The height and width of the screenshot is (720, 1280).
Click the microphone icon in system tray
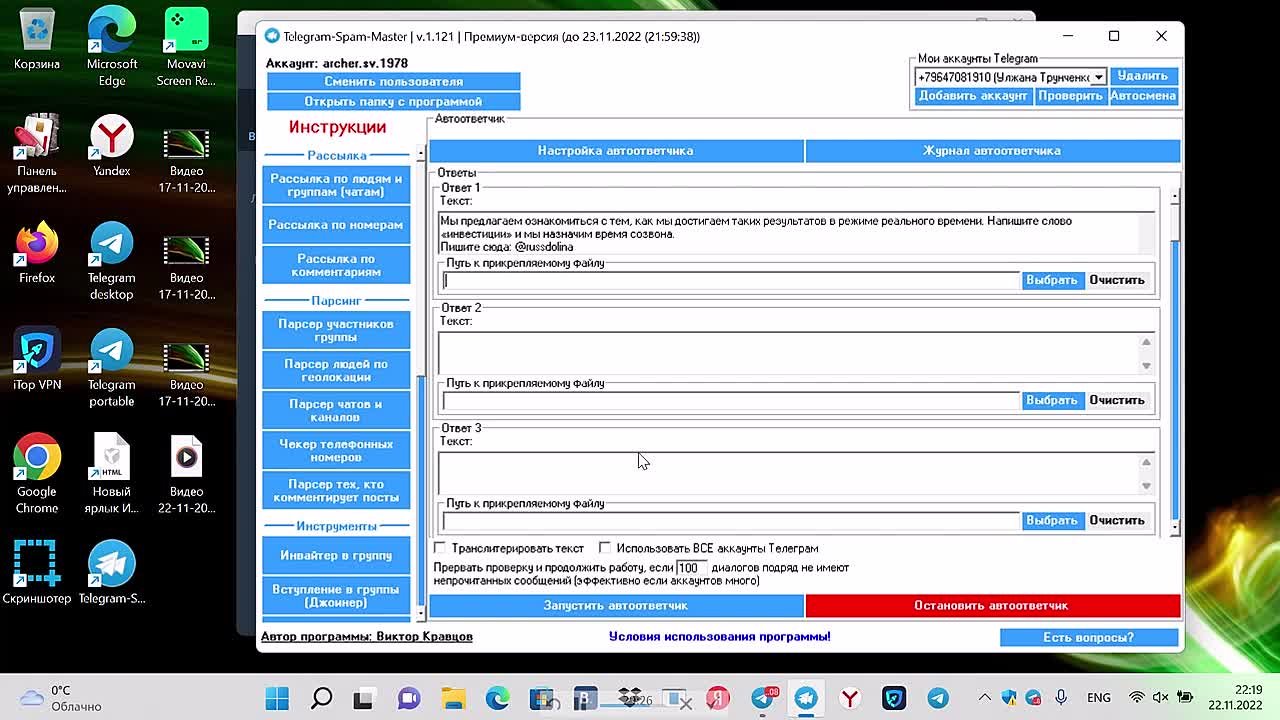point(1061,698)
